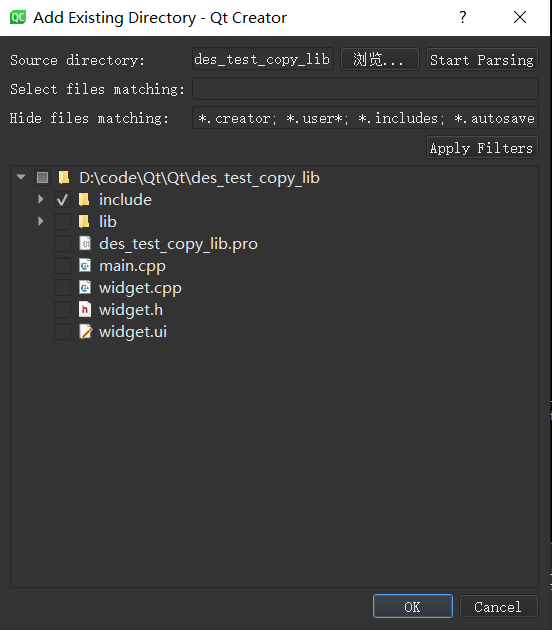The height and width of the screenshot is (630, 552).
Task: Open the help question mark button
Action: tap(463, 17)
